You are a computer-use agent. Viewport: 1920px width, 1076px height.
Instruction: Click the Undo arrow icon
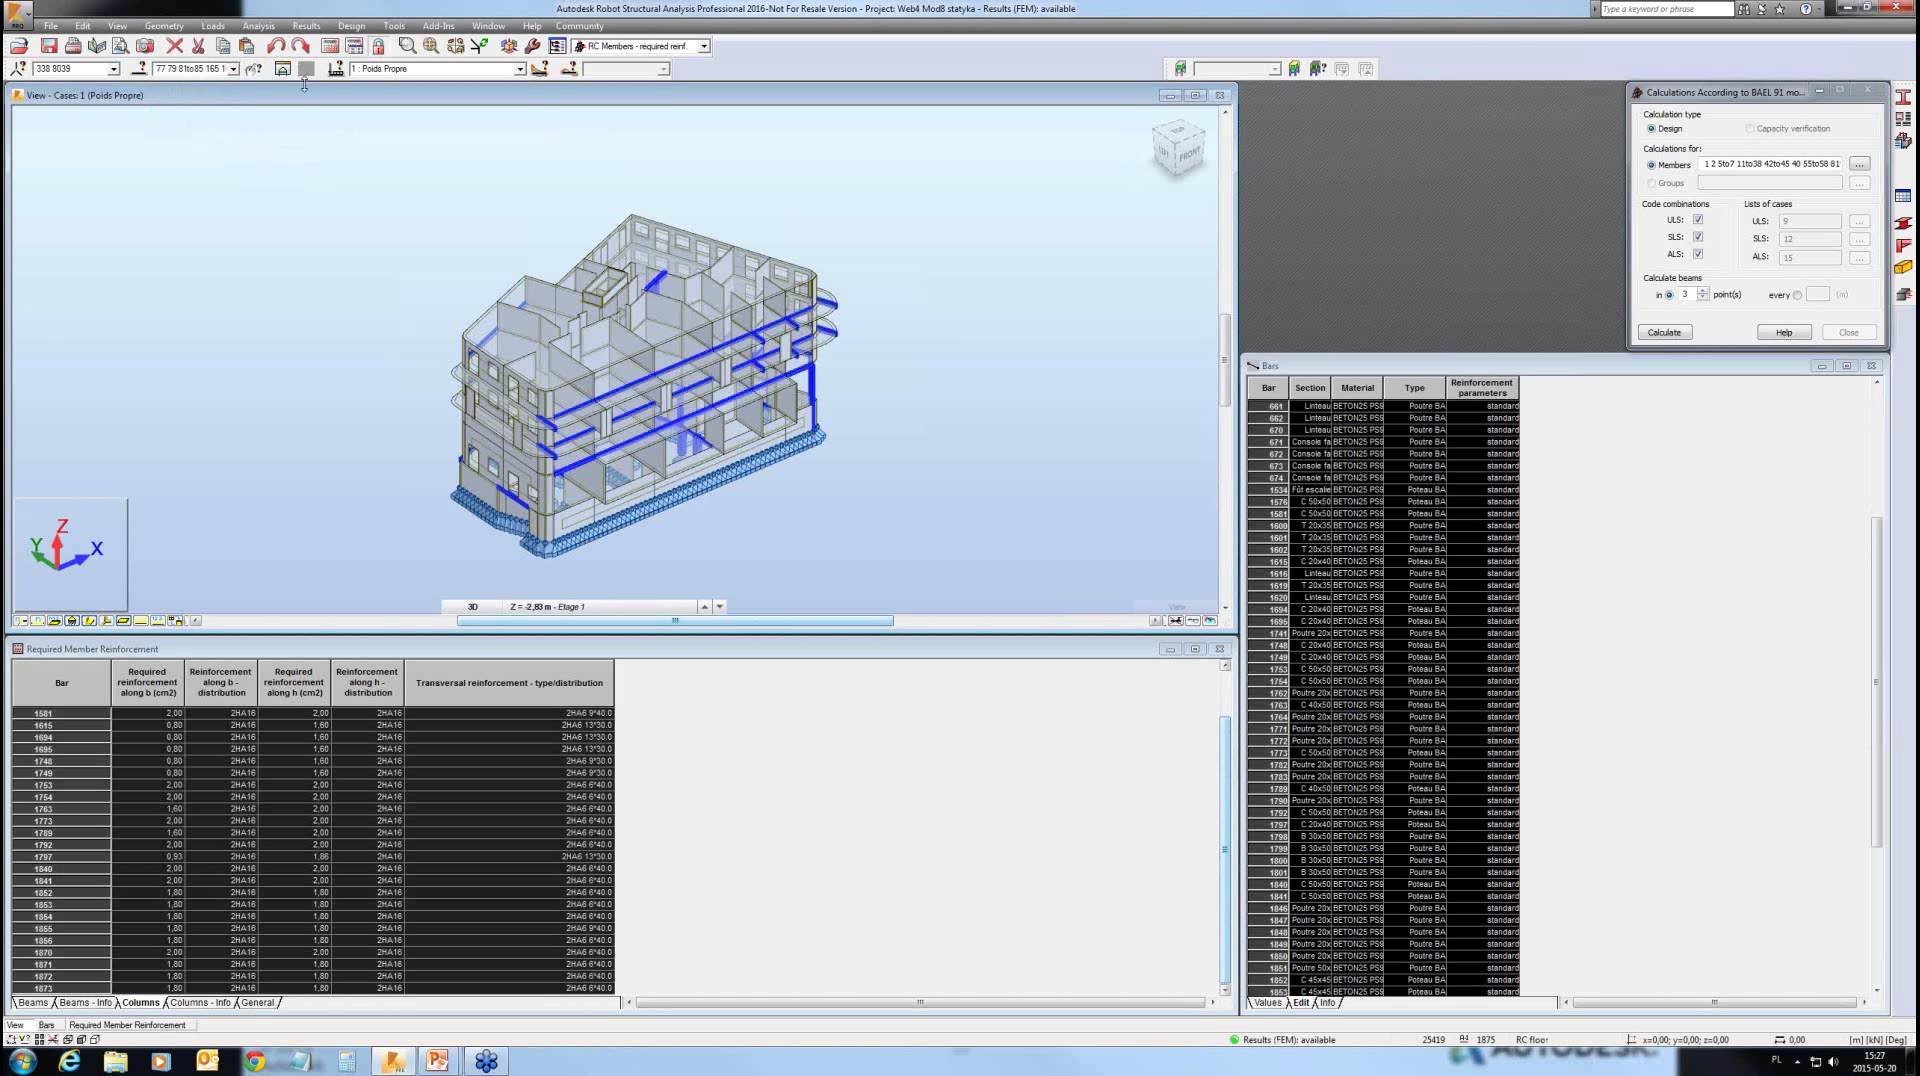pyautogui.click(x=273, y=44)
